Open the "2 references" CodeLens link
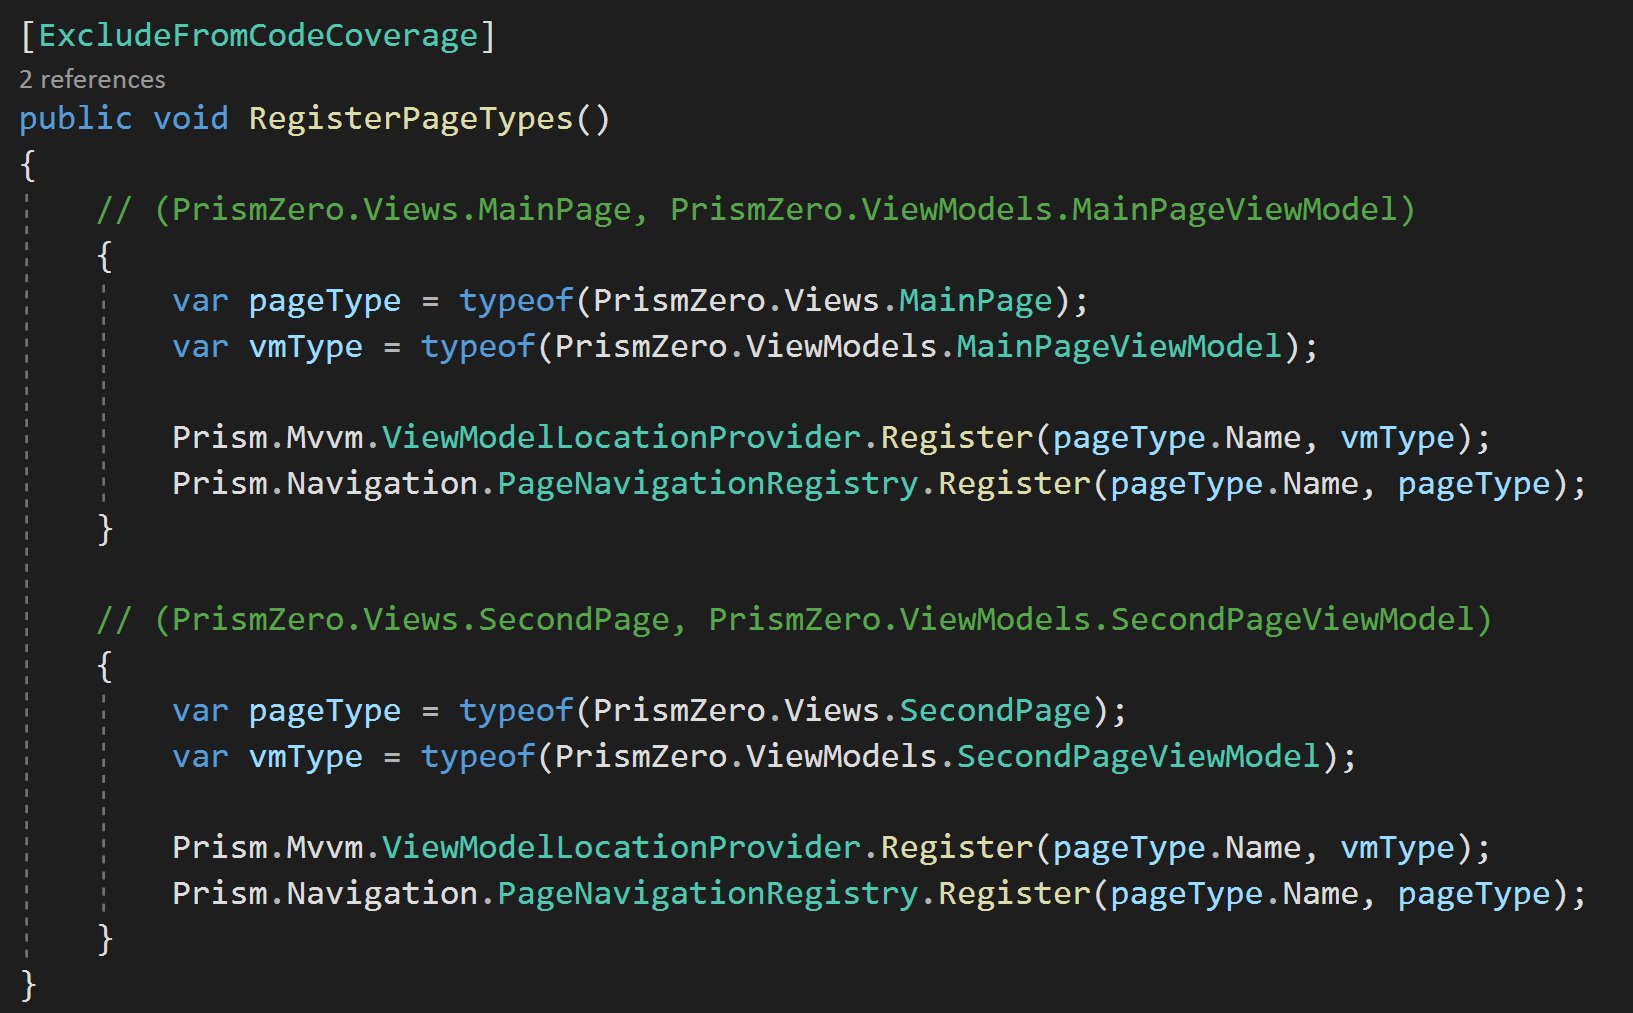Viewport: 1633px width, 1013px height. point(92,79)
